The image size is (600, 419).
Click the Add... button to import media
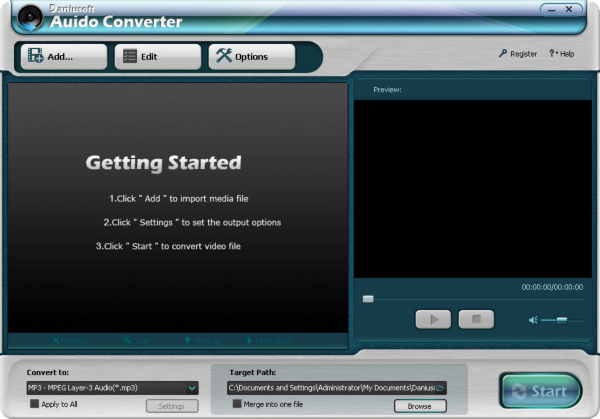pyautogui.click(x=64, y=57)
